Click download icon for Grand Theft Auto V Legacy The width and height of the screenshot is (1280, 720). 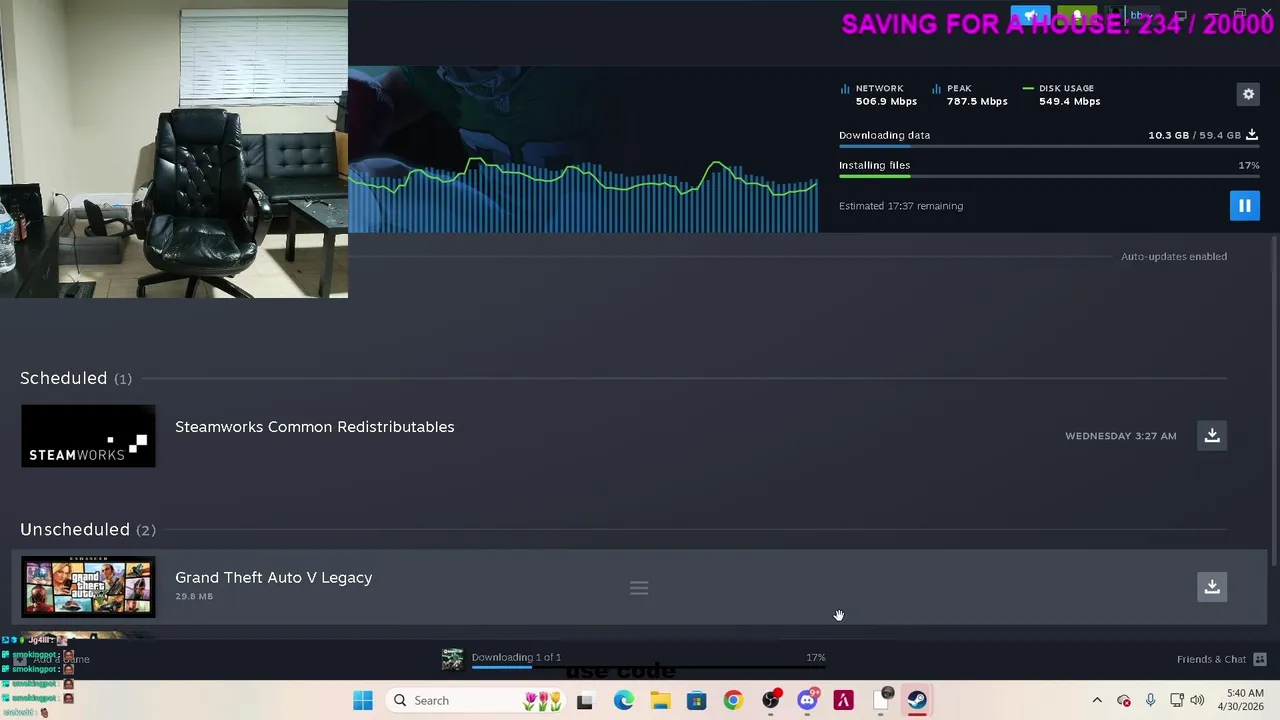point(1212,586)
